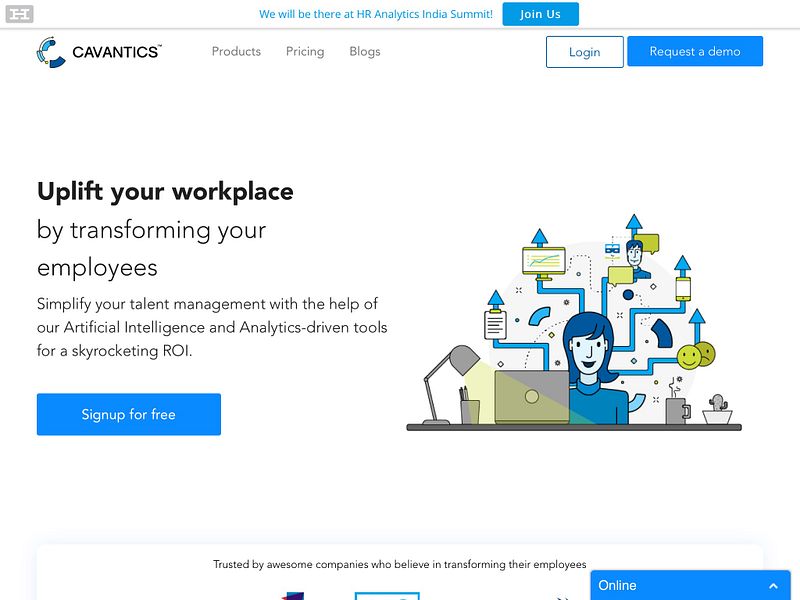The height and width of the screenshot is (600, 800).
Task: Click the hero illustration of woman at laptop
Action: (574, 323)
